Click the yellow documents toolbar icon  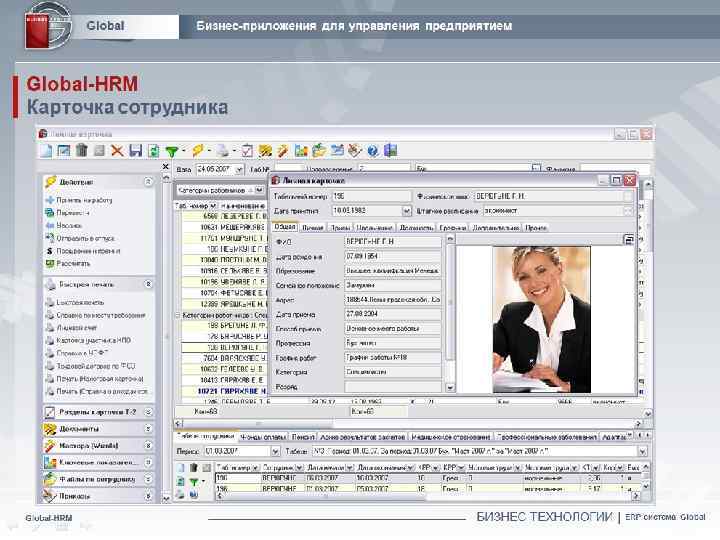pos(265,151)
